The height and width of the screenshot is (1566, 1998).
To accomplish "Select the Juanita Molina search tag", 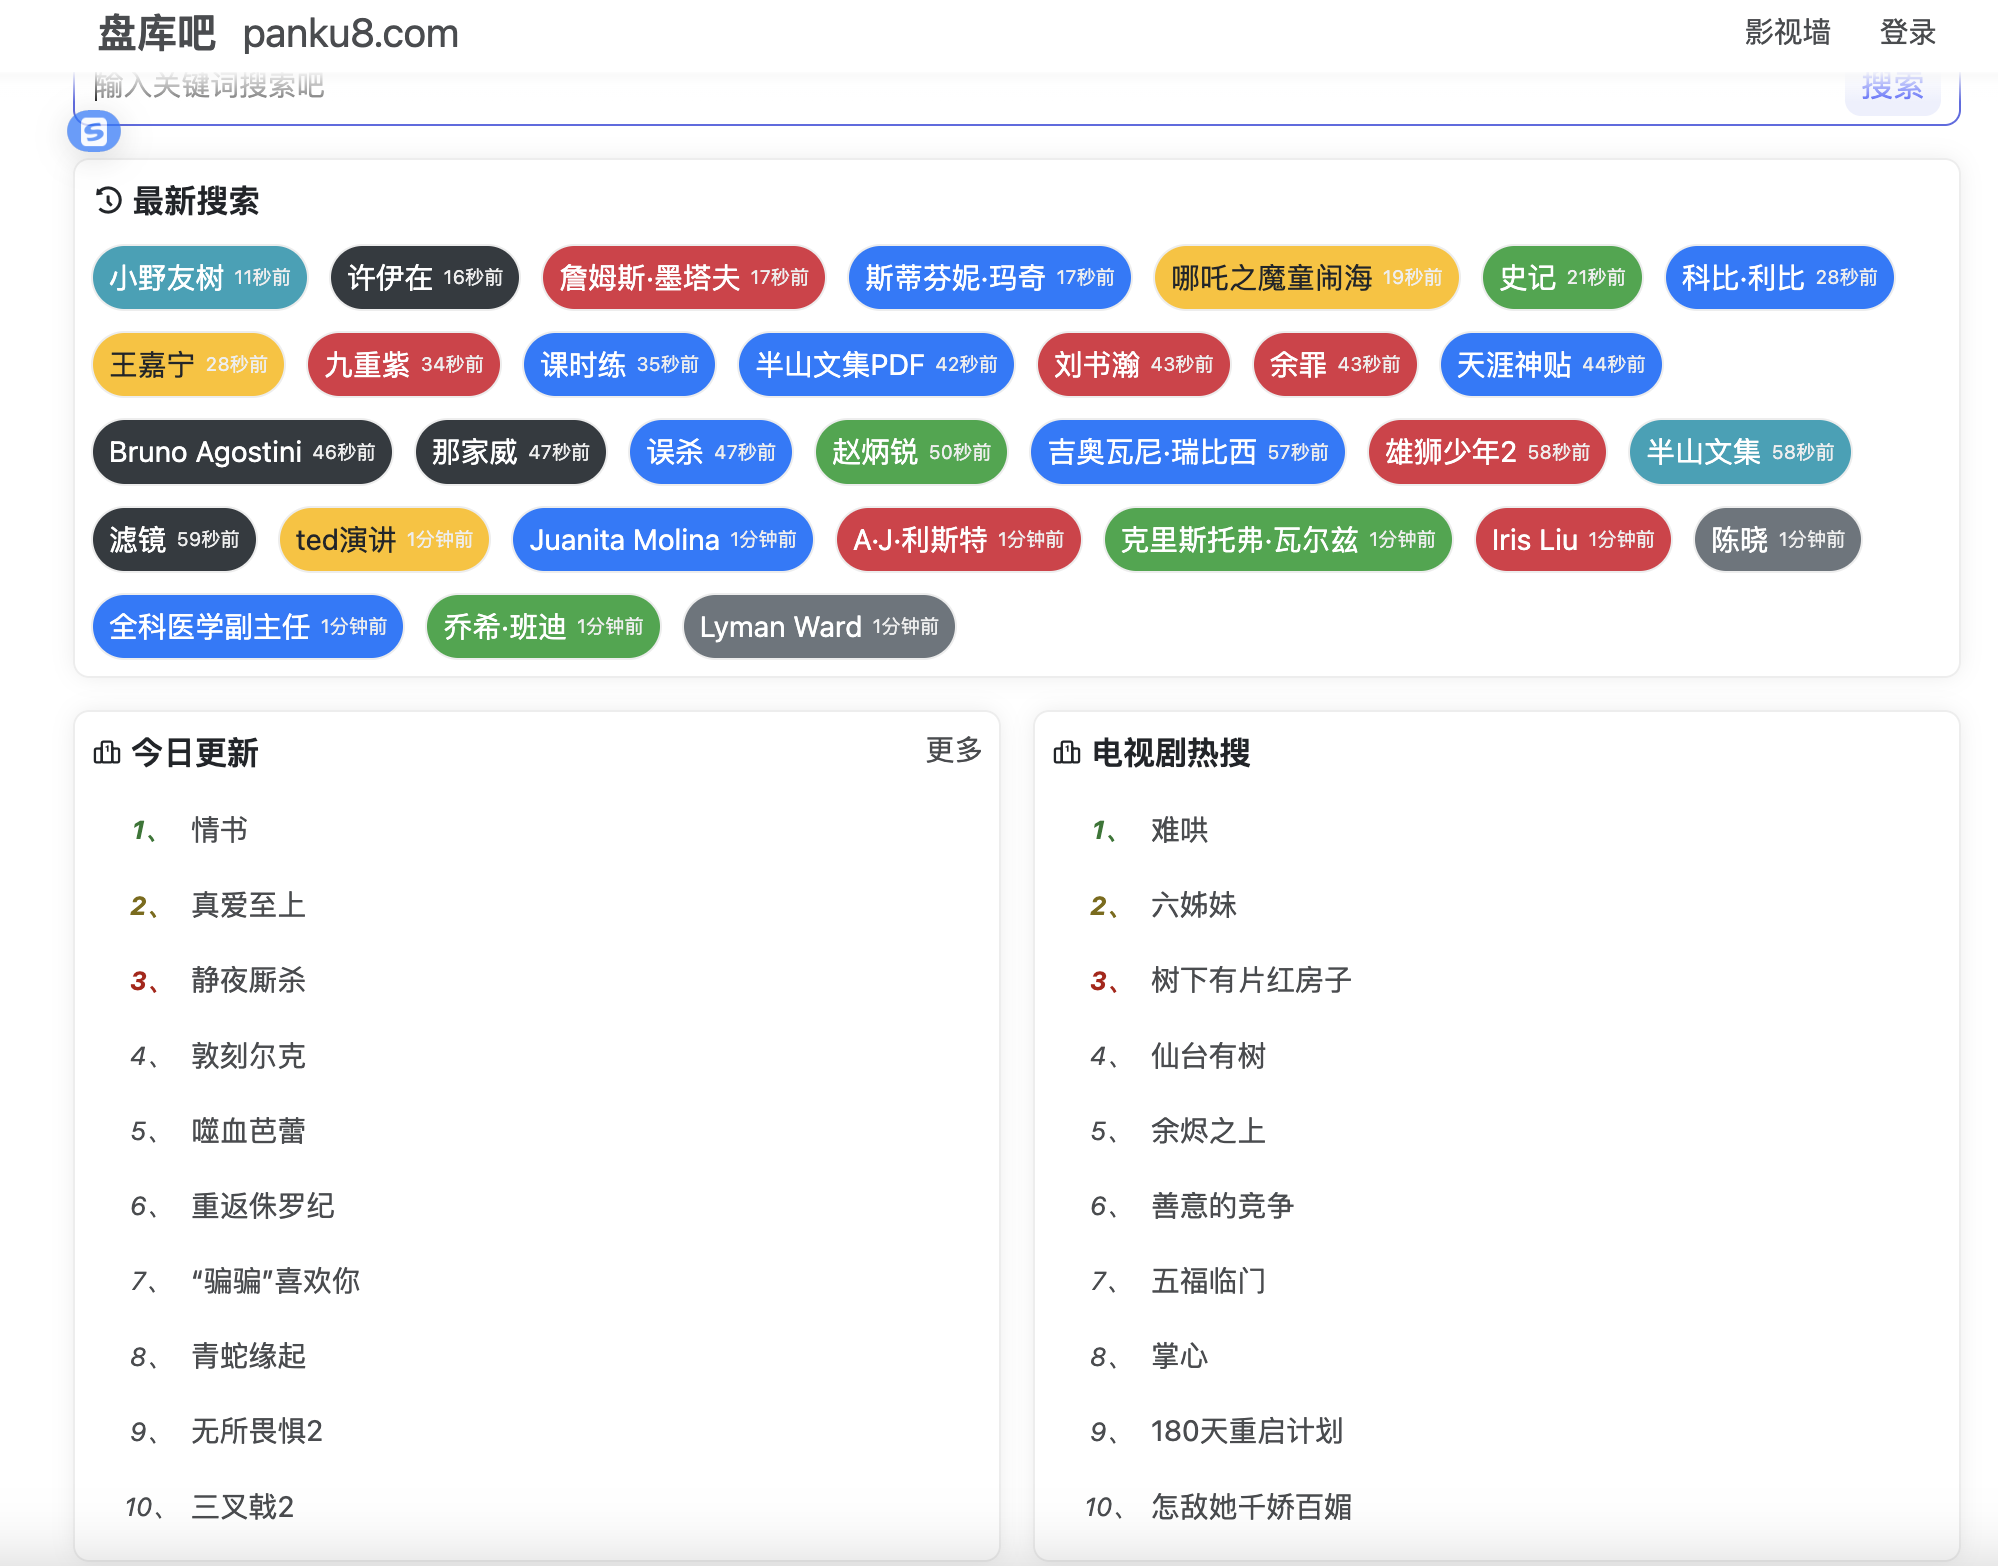I will [x=663, y=540].
